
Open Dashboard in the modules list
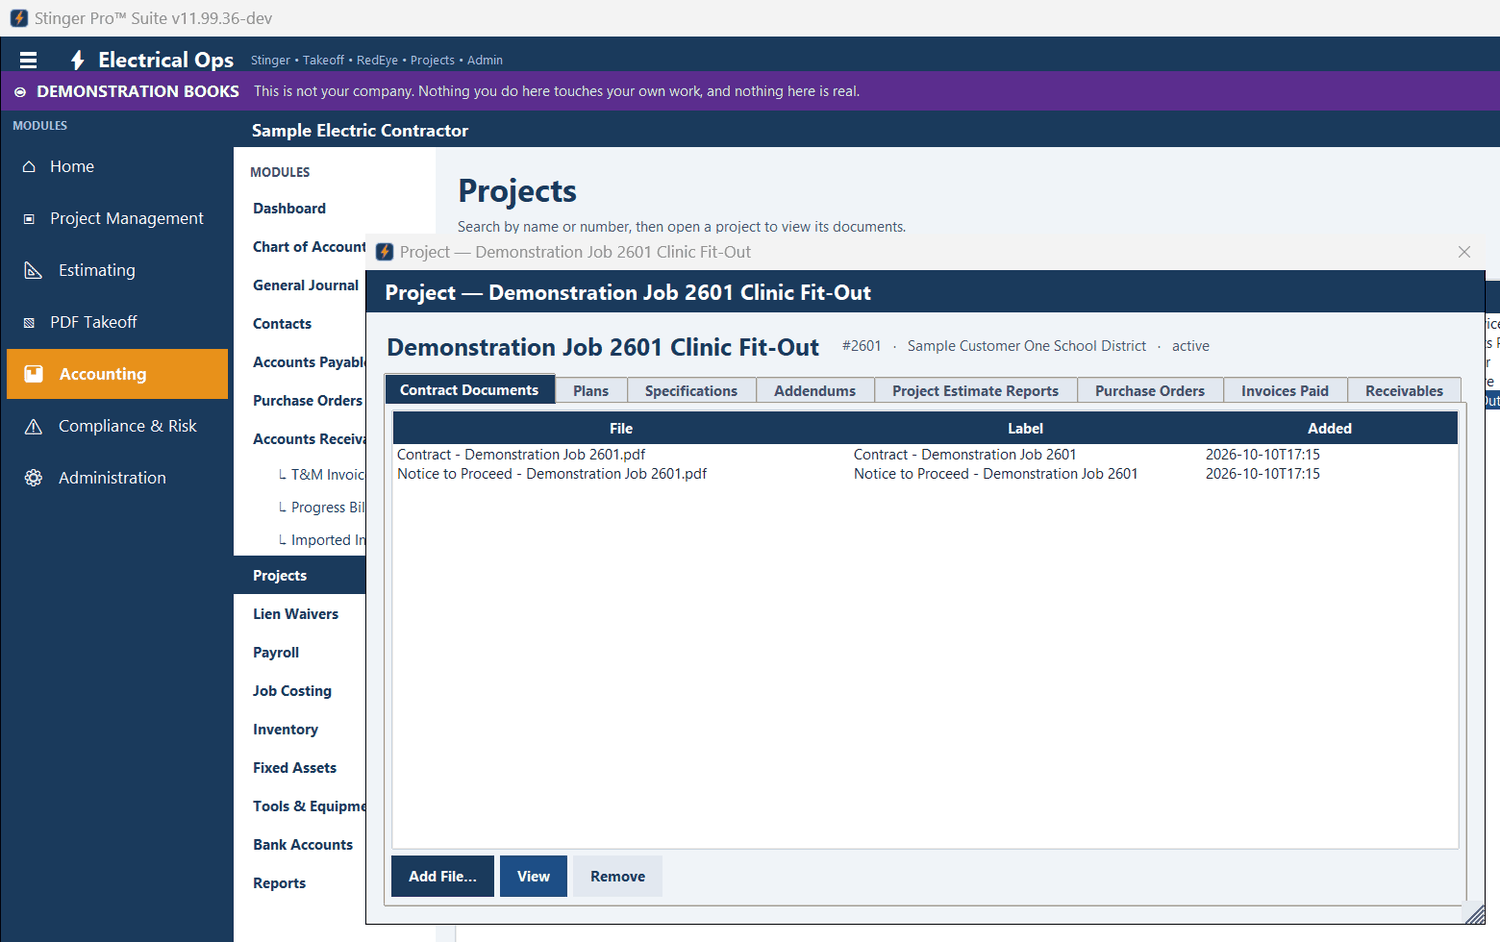[289, 208]
